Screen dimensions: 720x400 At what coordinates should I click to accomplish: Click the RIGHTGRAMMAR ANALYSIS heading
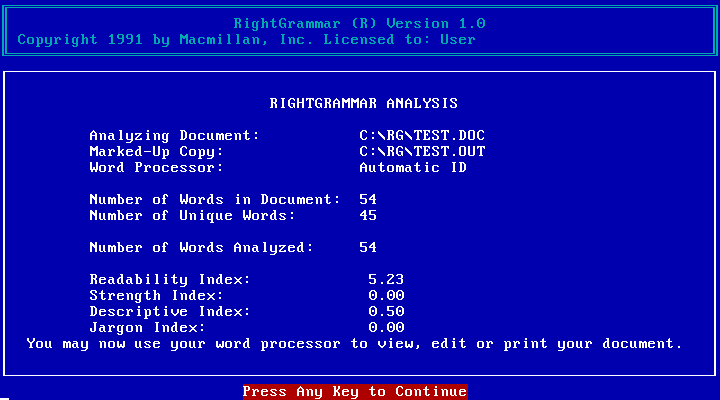(364, 103)
